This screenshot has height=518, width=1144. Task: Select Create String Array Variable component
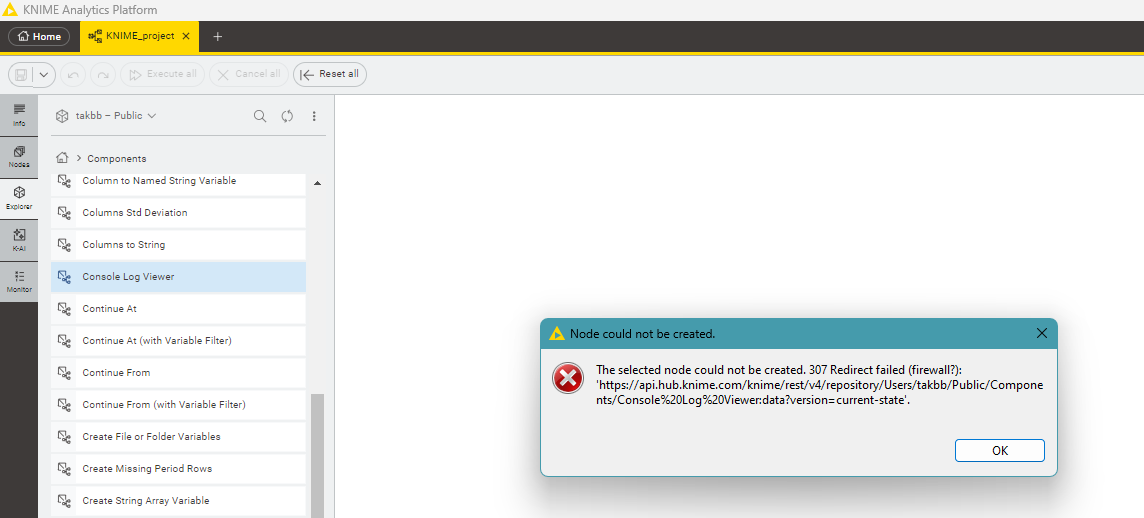[x=179, y=501]
